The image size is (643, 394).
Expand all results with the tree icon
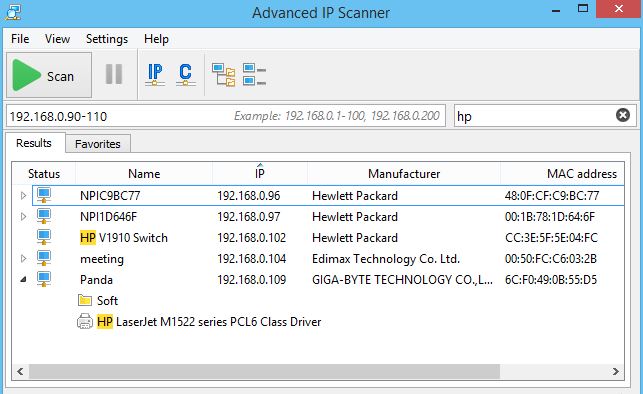[x=223, y=75]
